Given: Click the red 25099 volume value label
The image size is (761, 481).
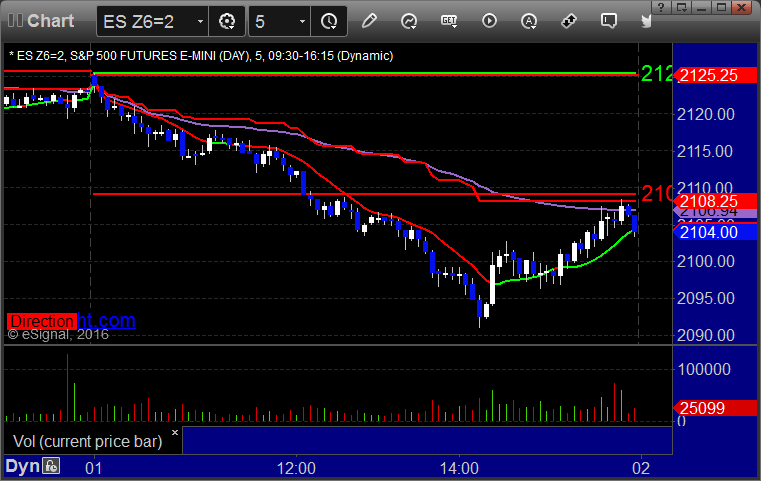Looking at the screenshot, I should pos(714,408).
